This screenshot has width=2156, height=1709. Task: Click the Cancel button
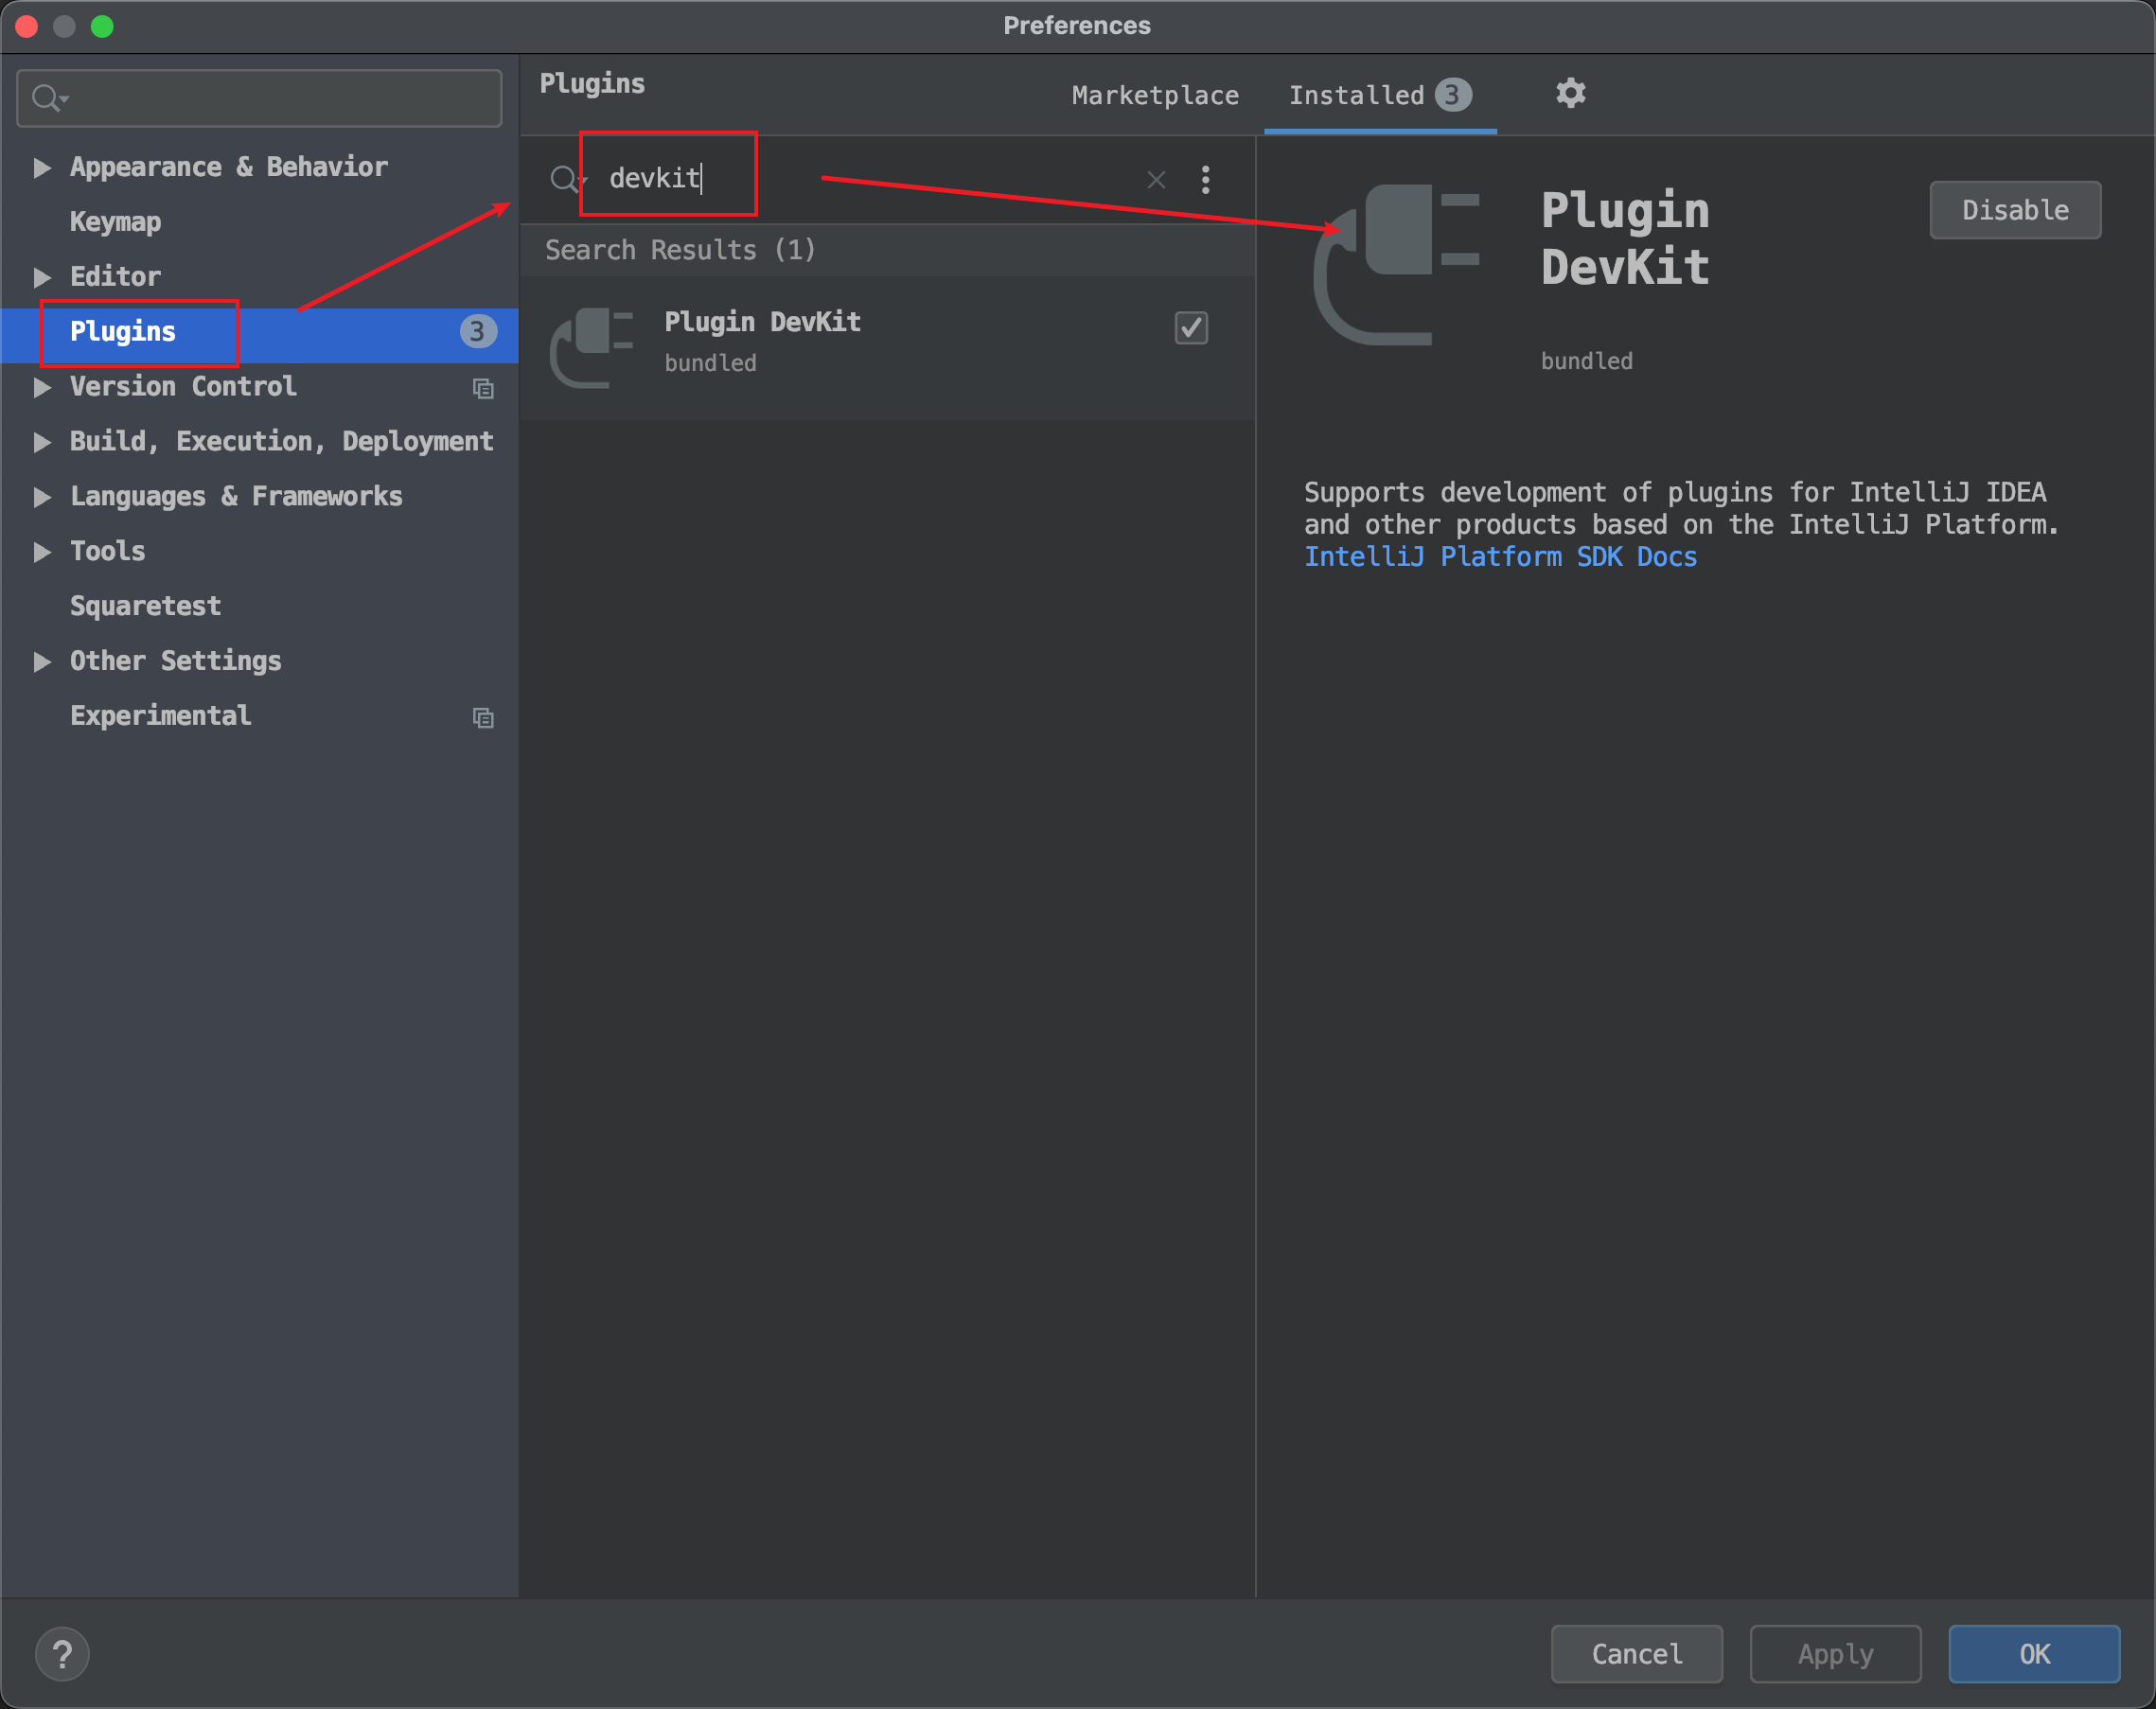(1637, 1654)
